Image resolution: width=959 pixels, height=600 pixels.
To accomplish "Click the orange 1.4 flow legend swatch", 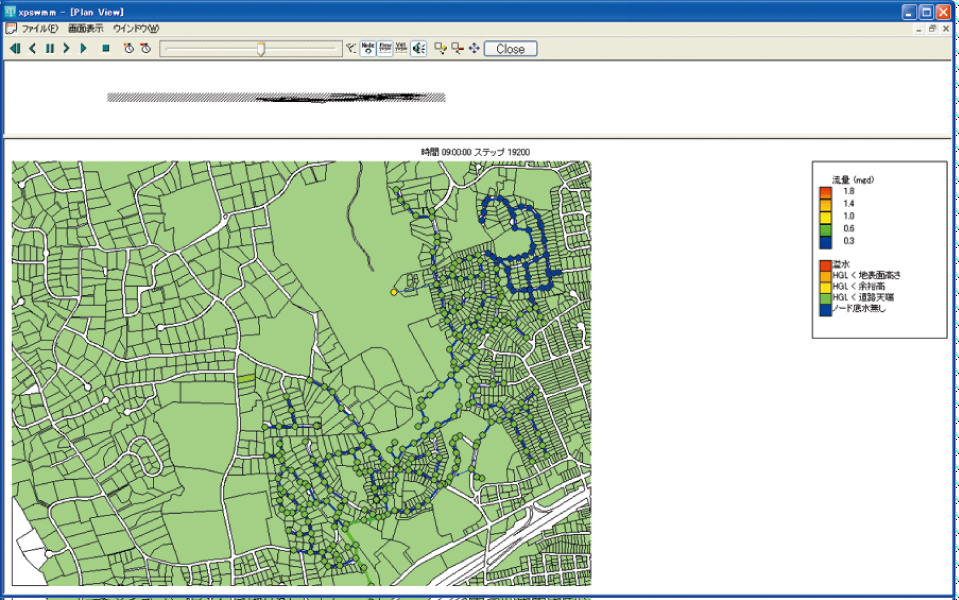I will point(826,204).
